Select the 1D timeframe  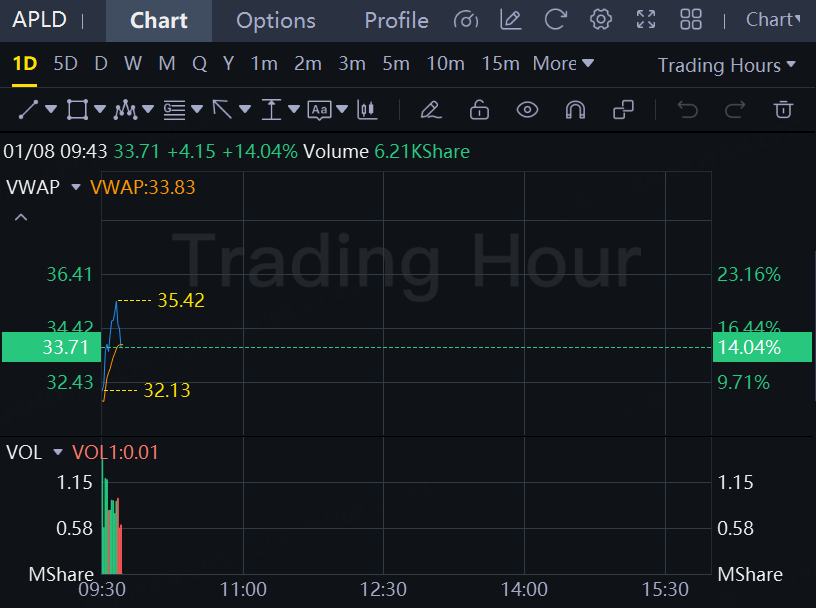(x=24, y=64)
